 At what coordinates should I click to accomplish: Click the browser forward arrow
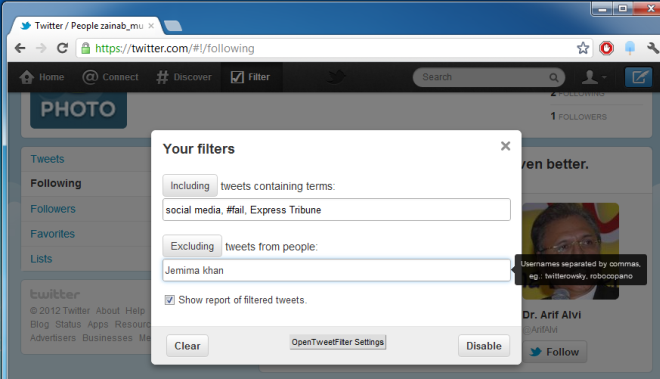41,48
